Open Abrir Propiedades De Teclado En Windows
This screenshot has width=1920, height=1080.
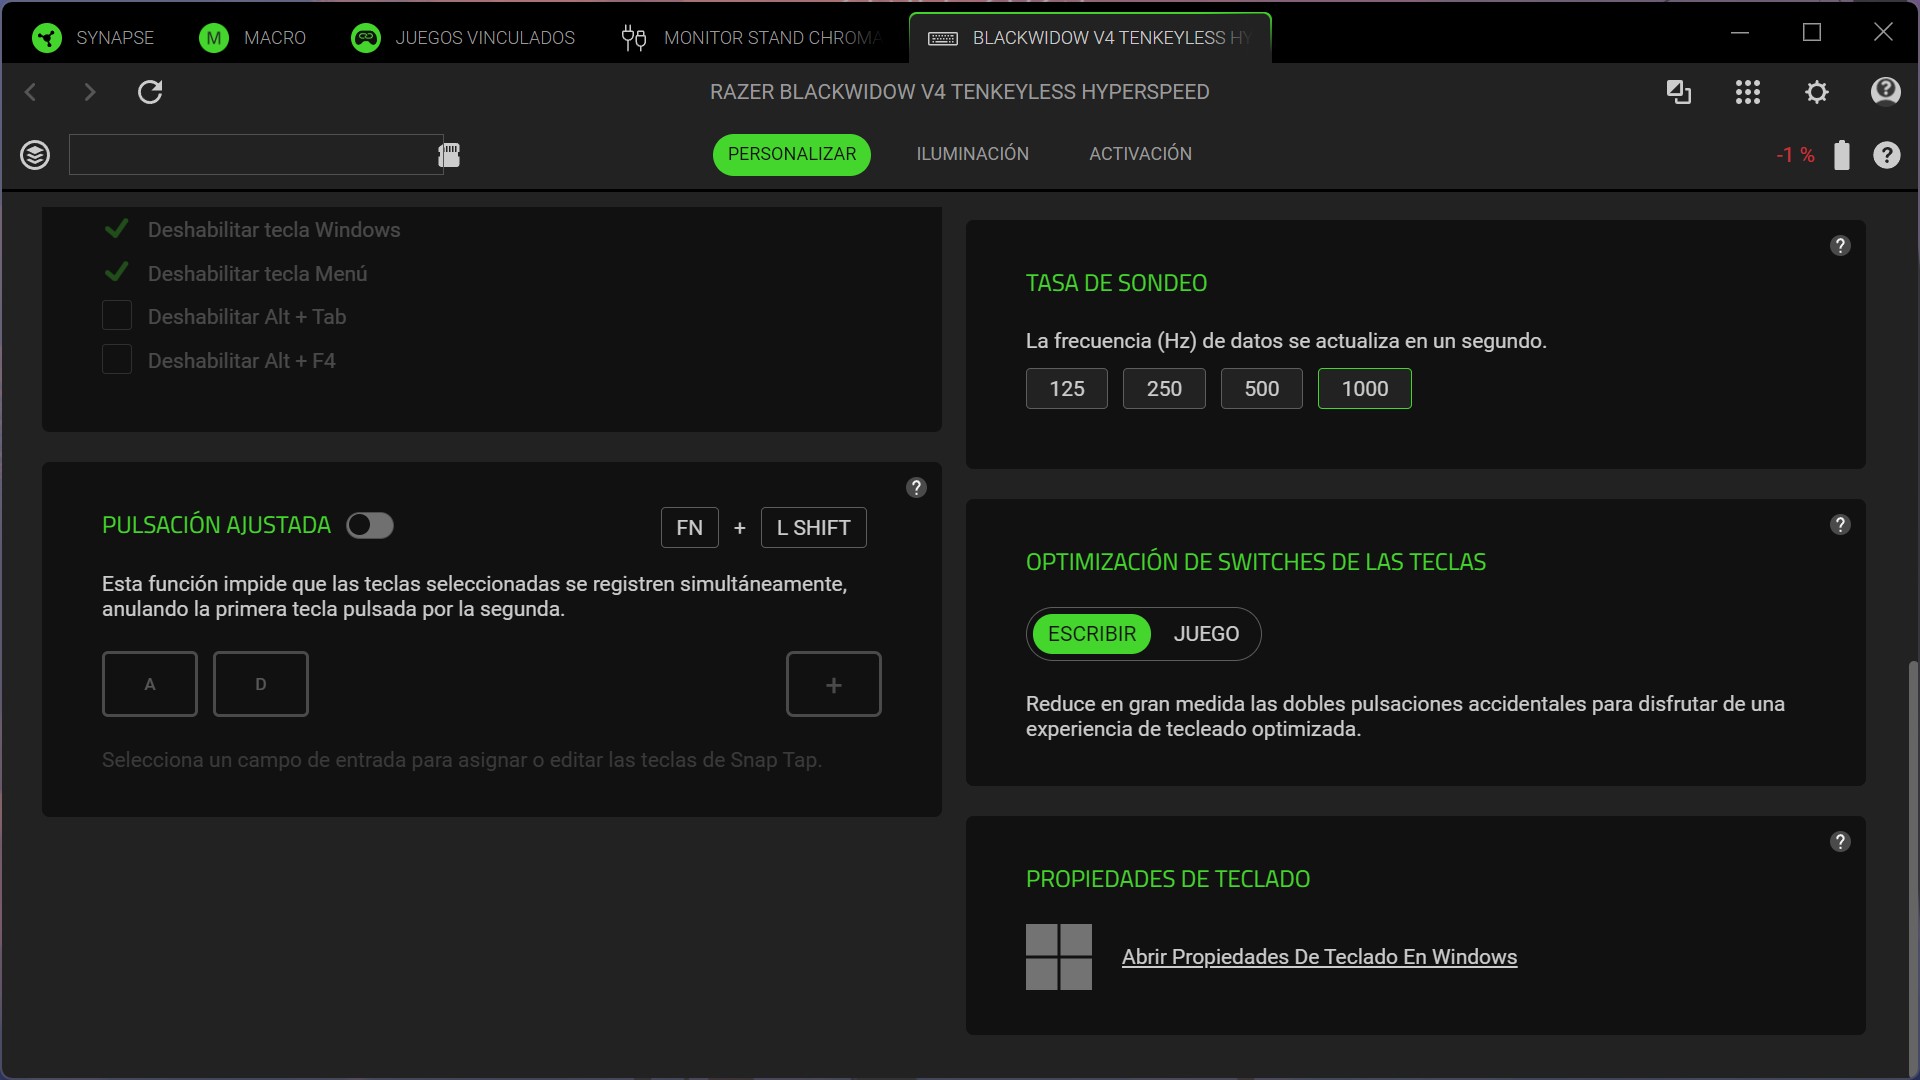[x=1319, y=957]
